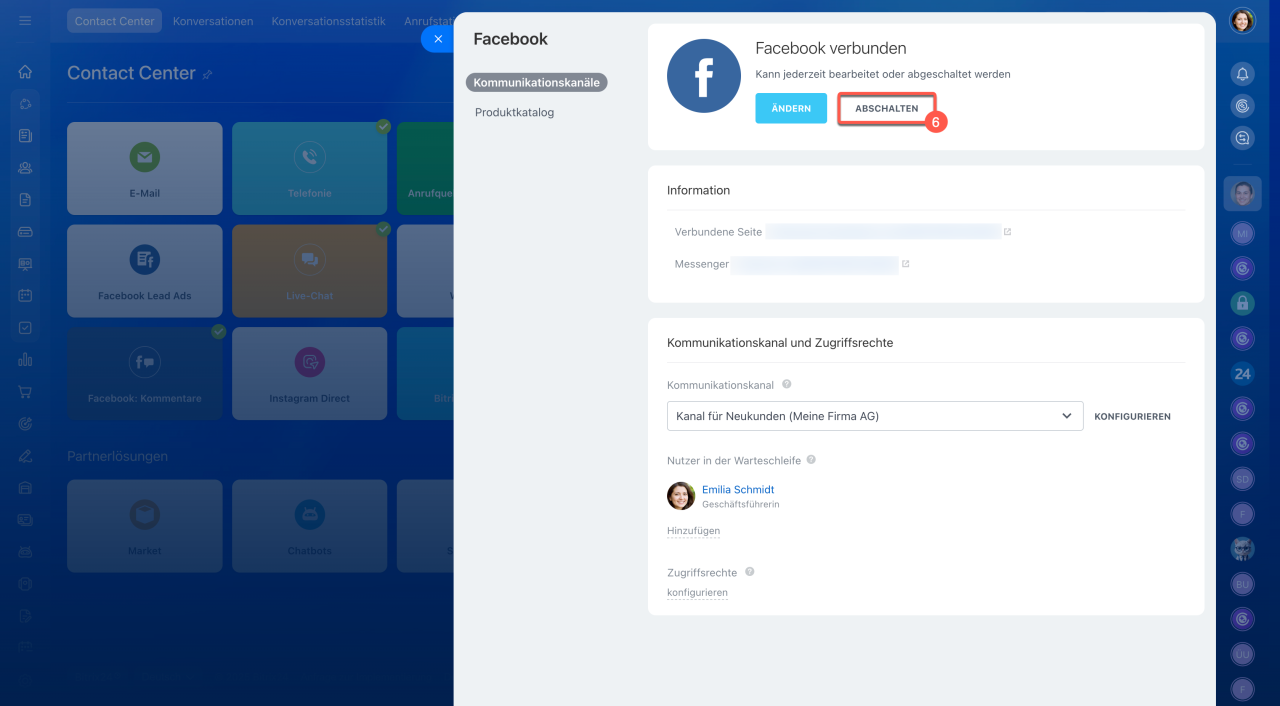
Task: Open the Chatbots partner solution card
Action: (310, 526)
